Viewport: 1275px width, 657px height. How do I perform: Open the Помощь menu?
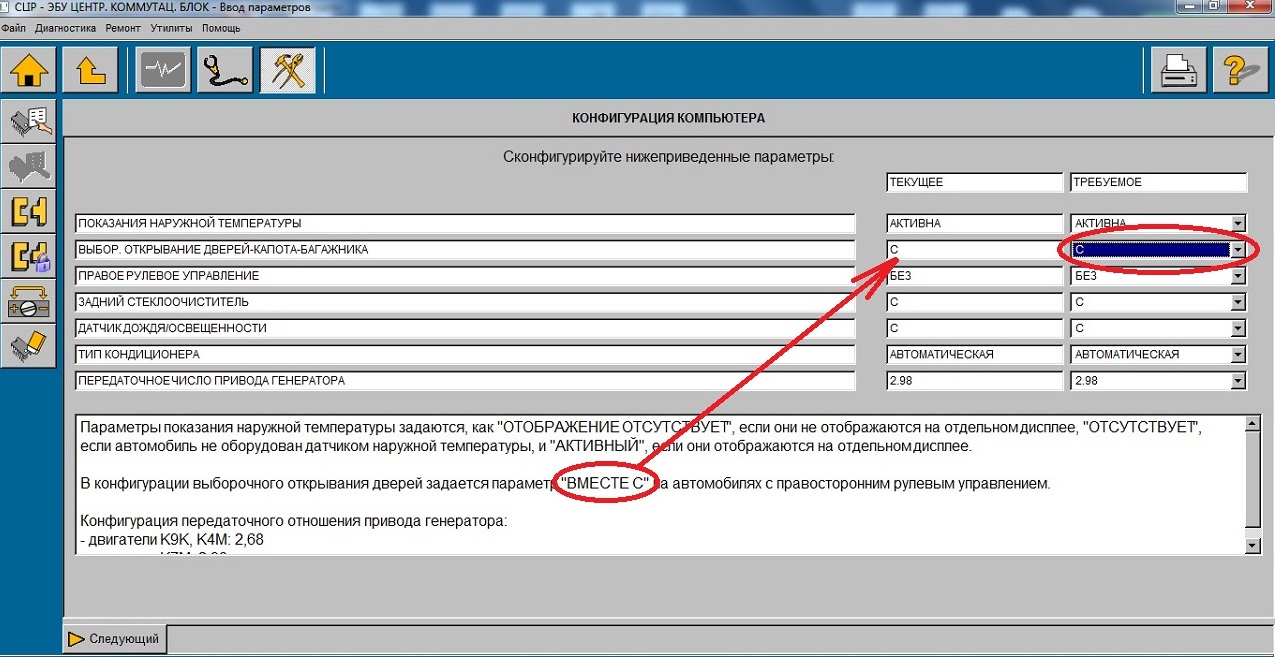221,29
